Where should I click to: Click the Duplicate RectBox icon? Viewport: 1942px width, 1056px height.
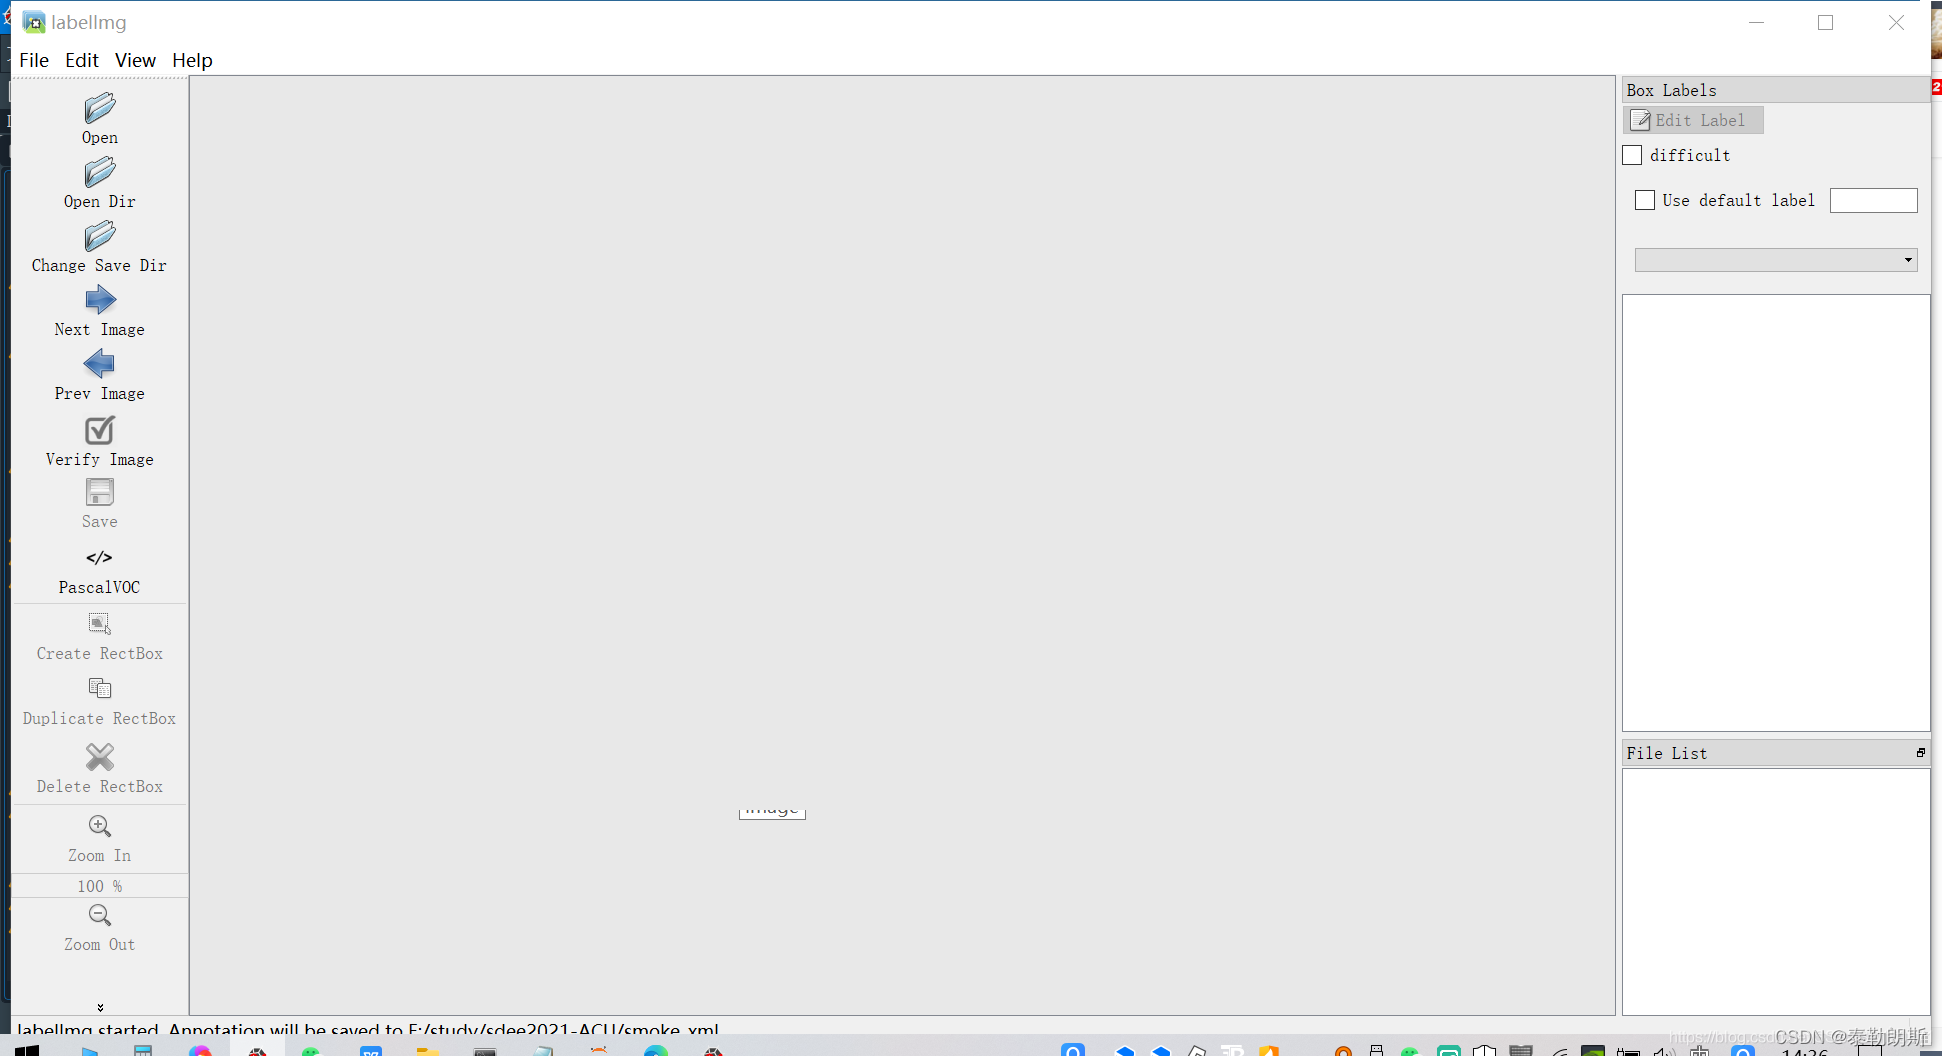100,689
